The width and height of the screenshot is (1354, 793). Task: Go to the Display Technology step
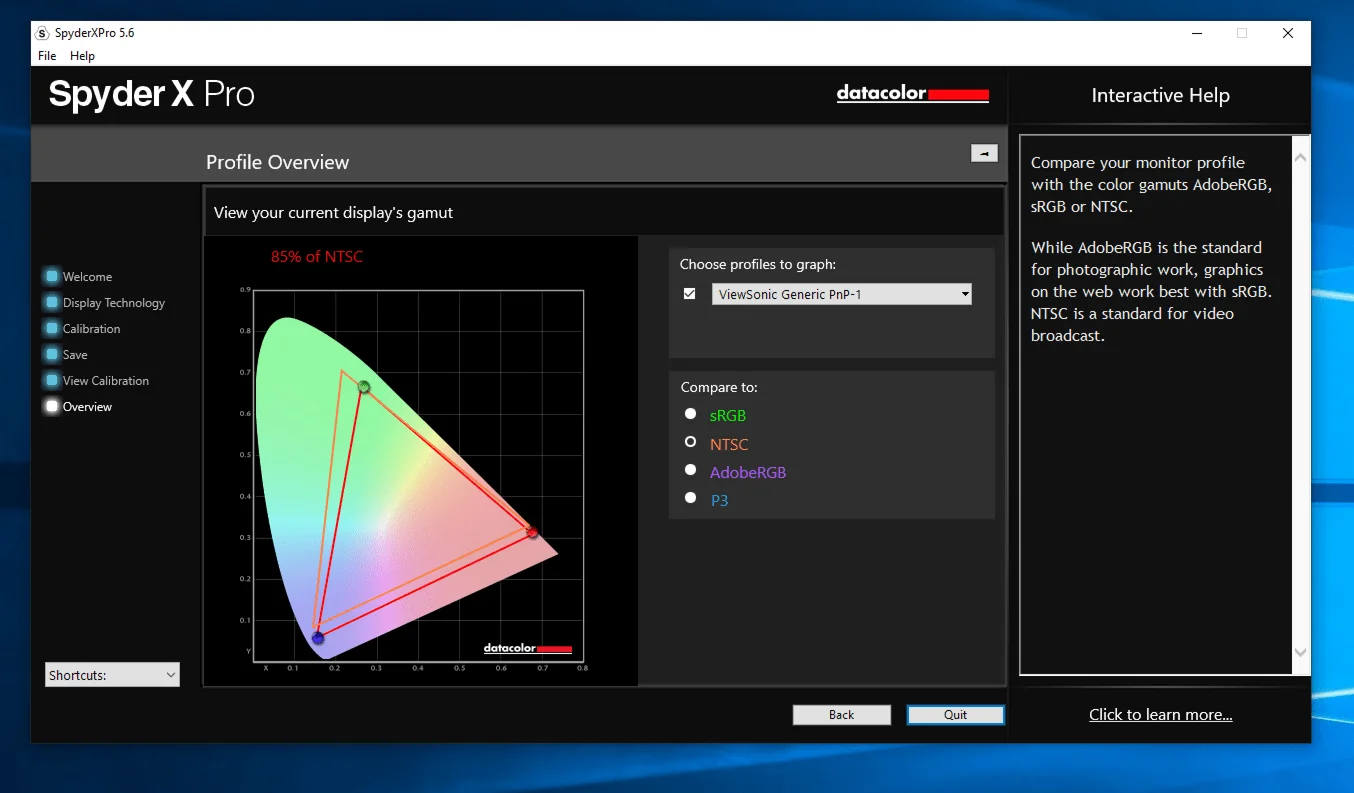[105, 303]
